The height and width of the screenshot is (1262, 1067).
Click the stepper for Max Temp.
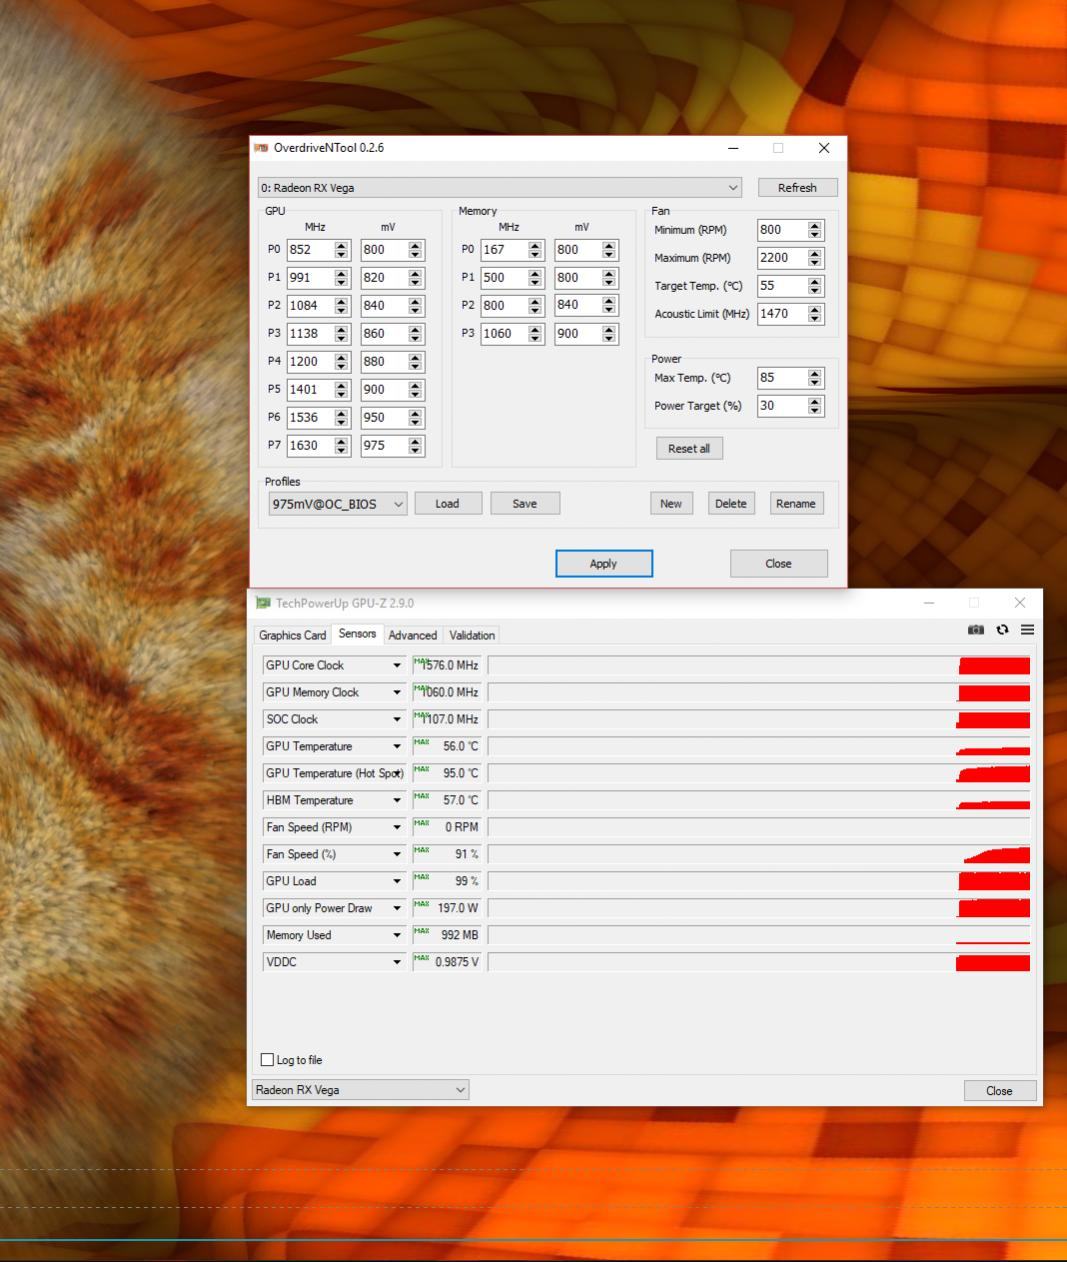coord(815,378)
